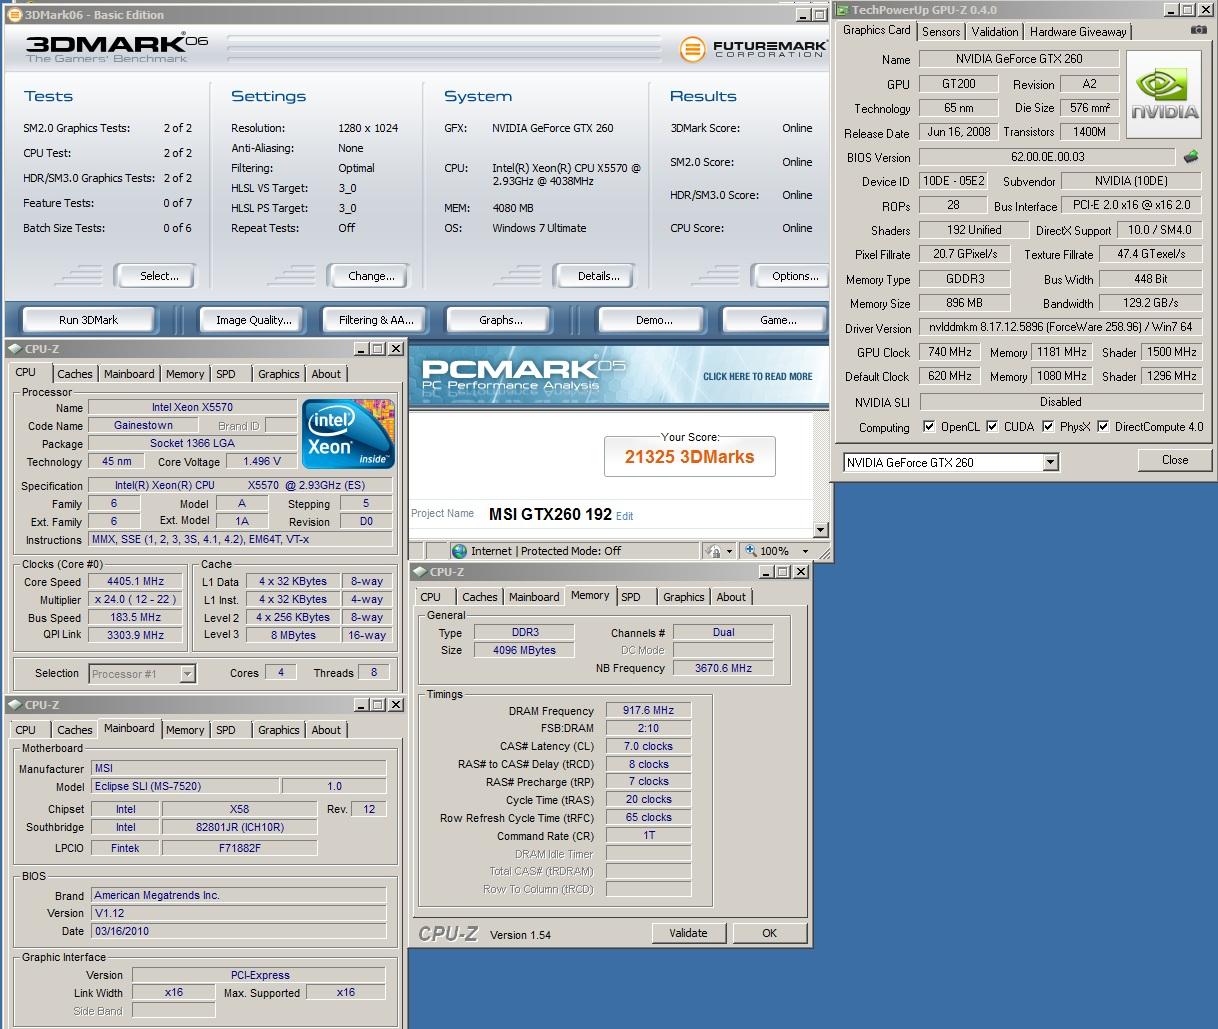Click the GPU Clock 740 MHz field
Image resolution: width=1218 pixels, height=1029 pixels.
(x=949, y=352)
